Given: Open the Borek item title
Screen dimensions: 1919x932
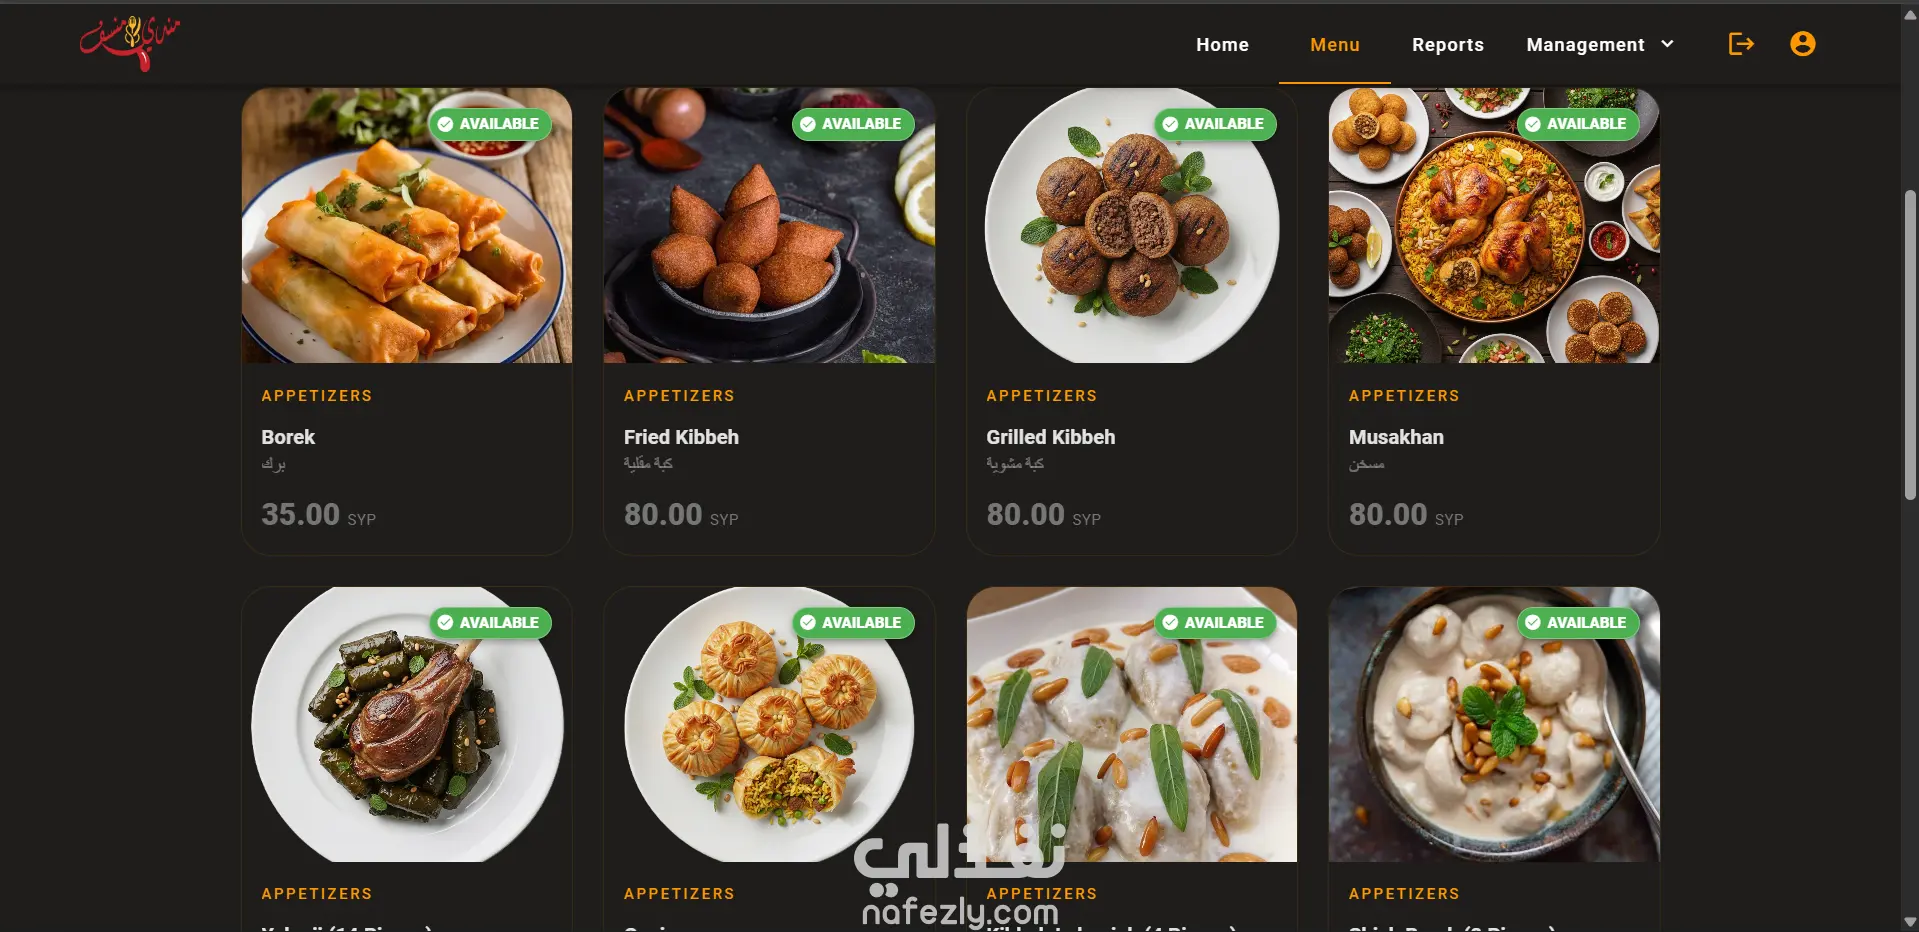Looking at the screenshot, I should [x=288, y=437].
